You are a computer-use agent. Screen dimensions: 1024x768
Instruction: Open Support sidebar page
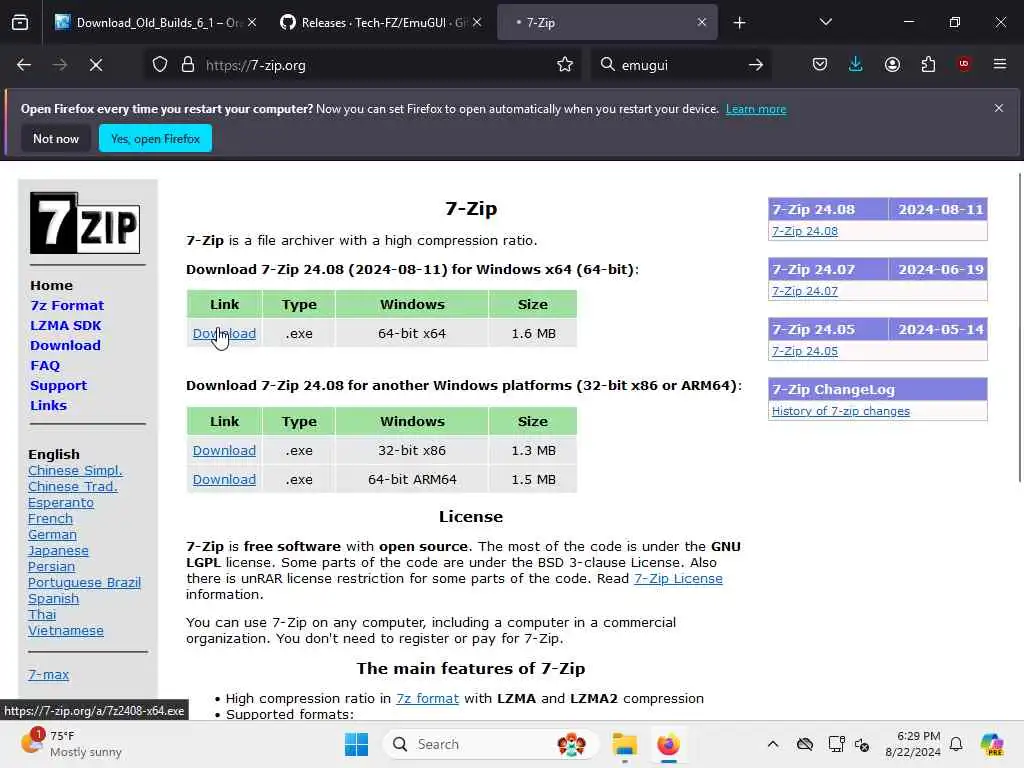coord(58,385)
